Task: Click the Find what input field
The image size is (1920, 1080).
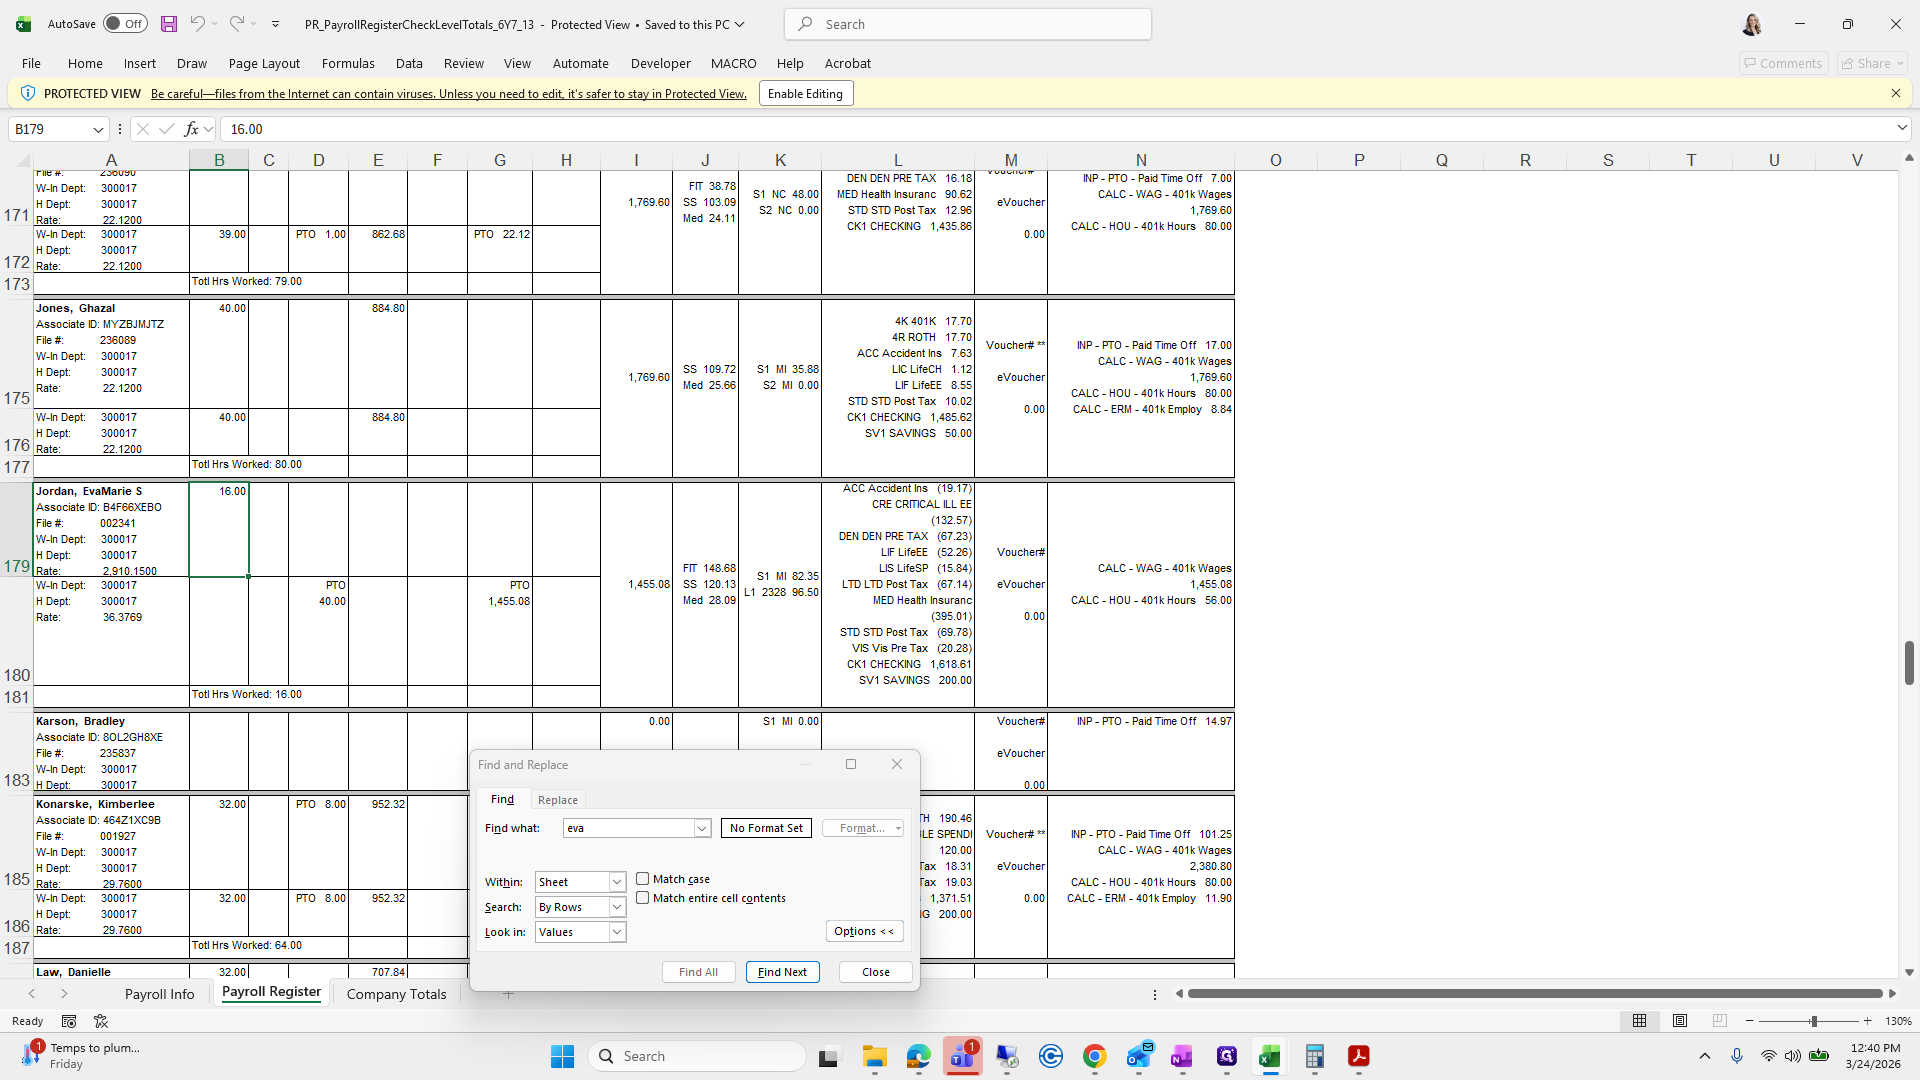Action: pos(628,828)
